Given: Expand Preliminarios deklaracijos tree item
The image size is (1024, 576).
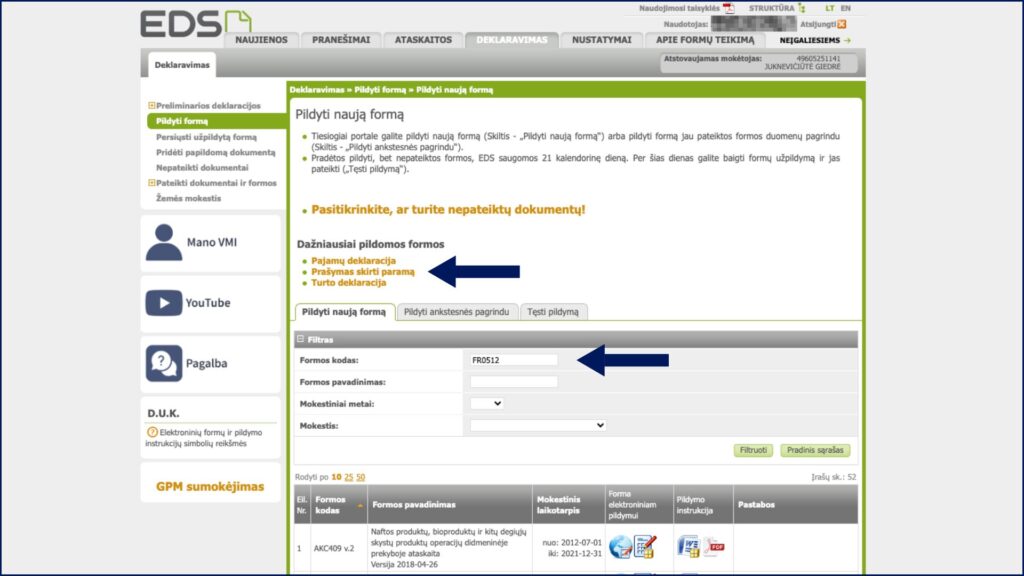Looking at the screenshot, I should [x=152, y=105].
